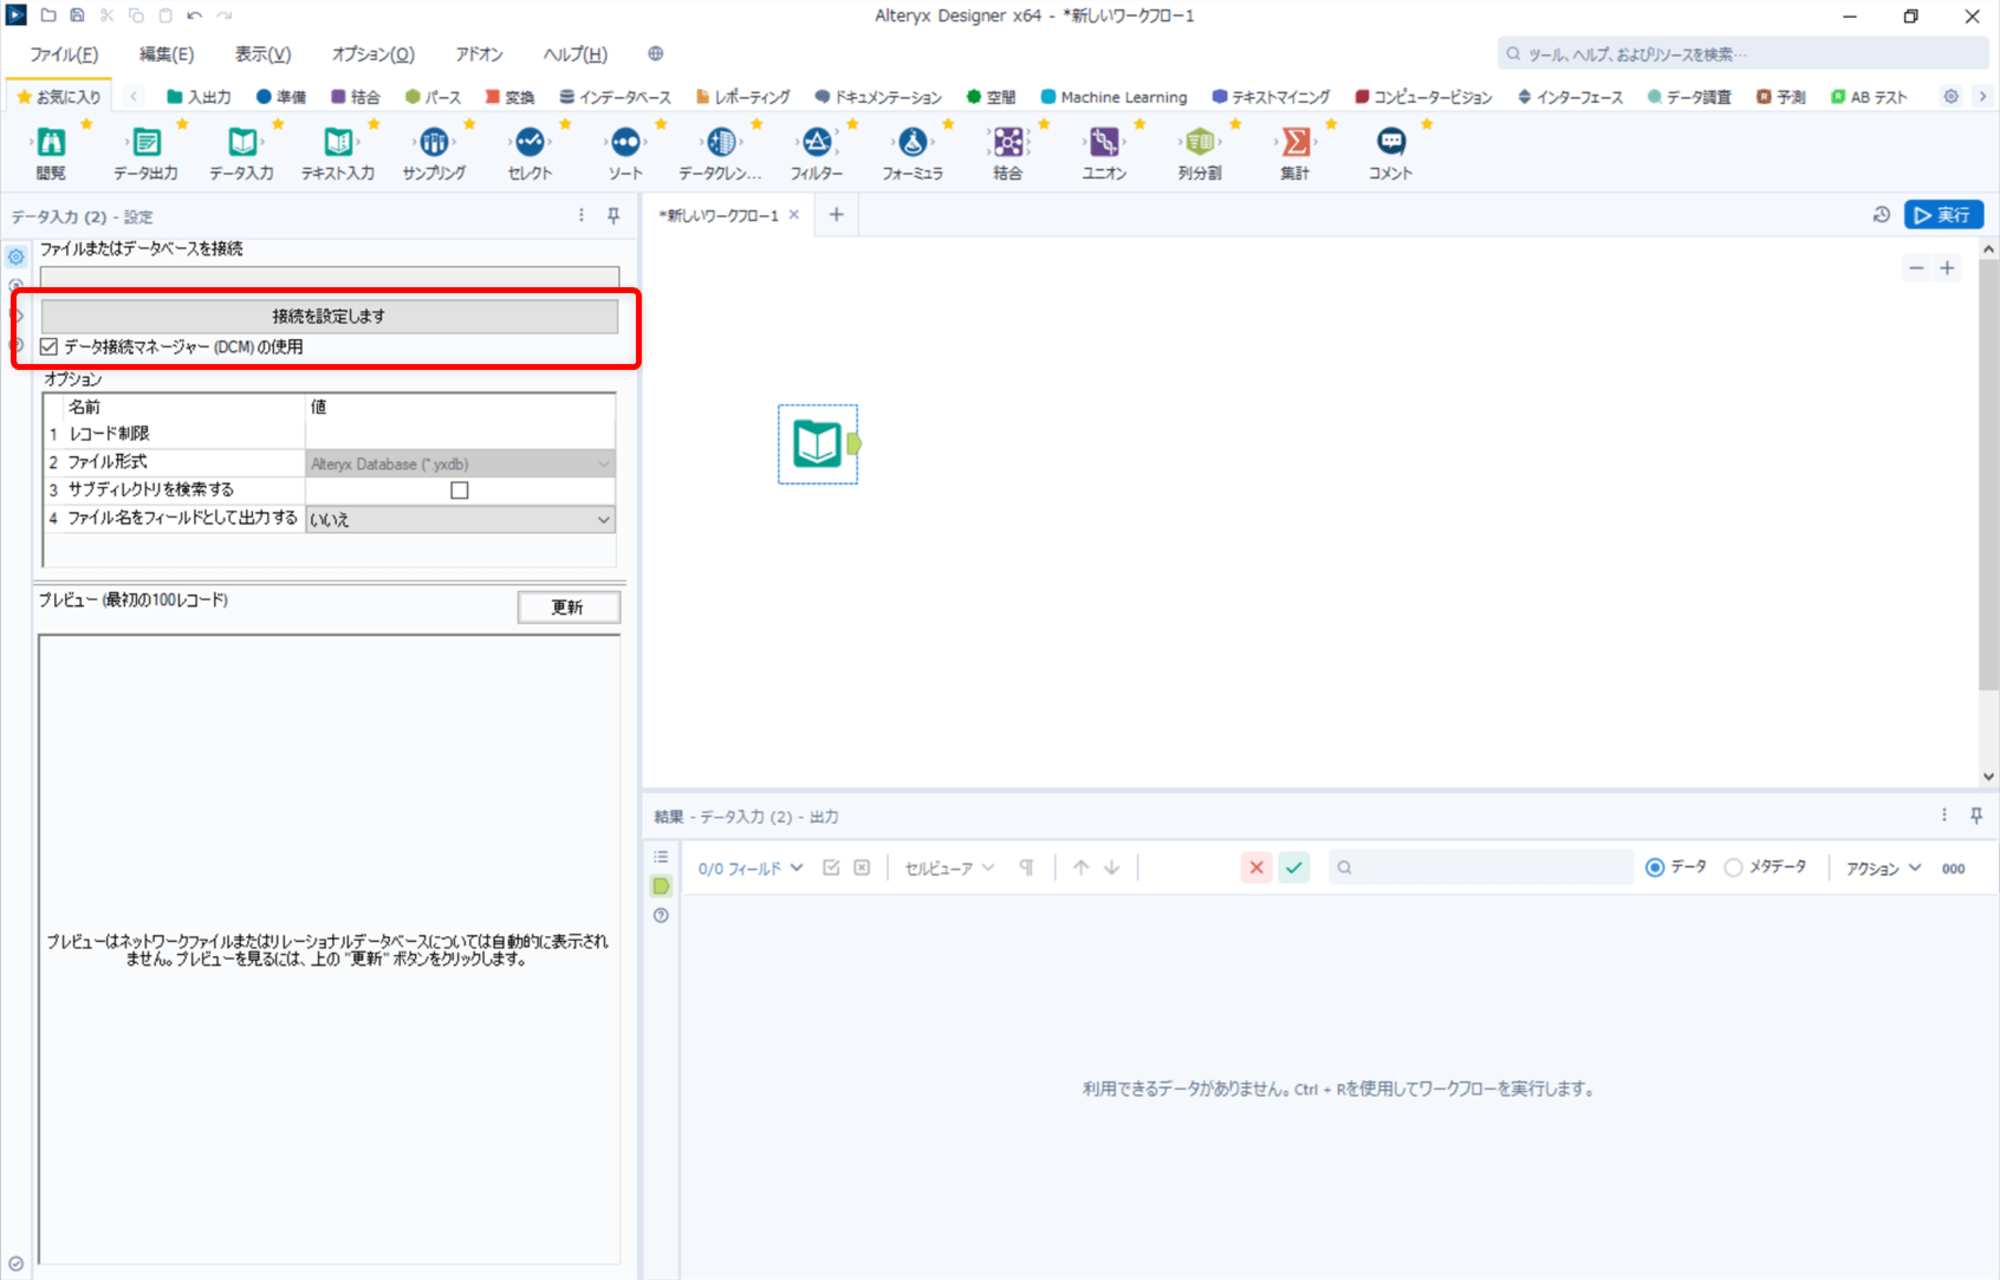Open the workflow history clock icon
2000x1280 pixels.
click(x=1881, y=215)
